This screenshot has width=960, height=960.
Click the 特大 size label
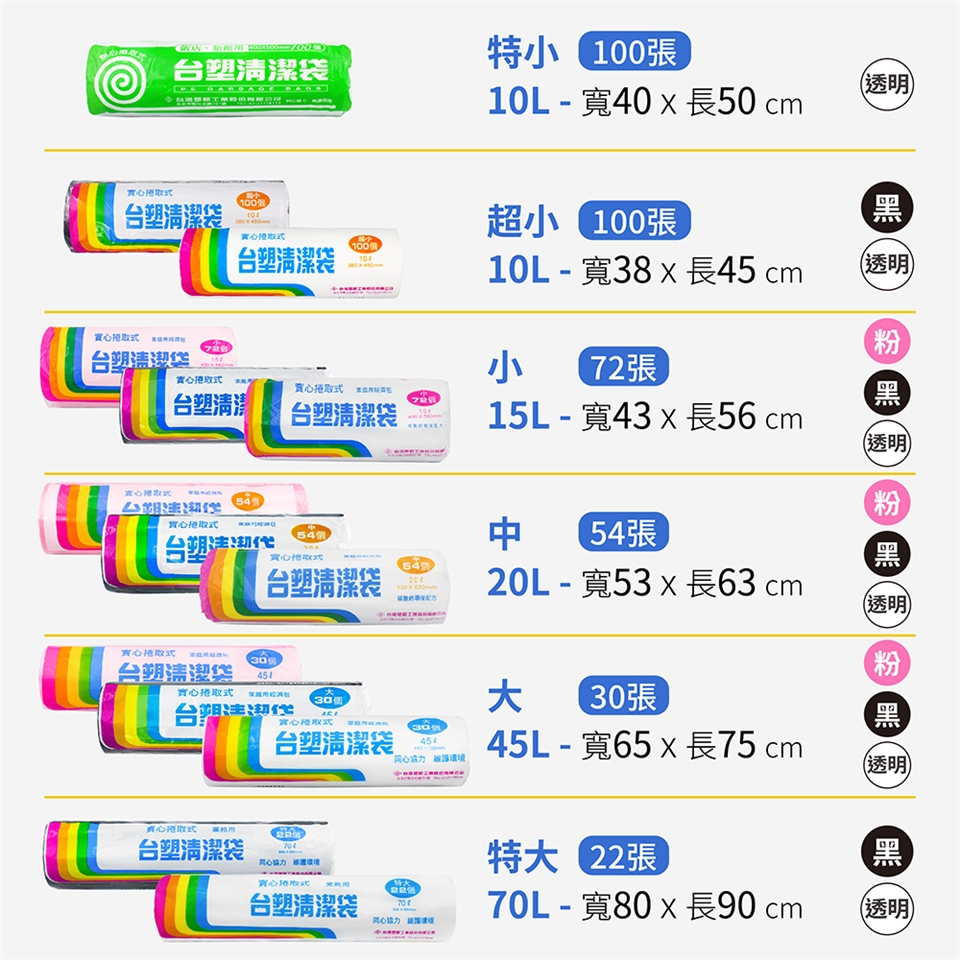pyautogui.click(x=522, y=857)
